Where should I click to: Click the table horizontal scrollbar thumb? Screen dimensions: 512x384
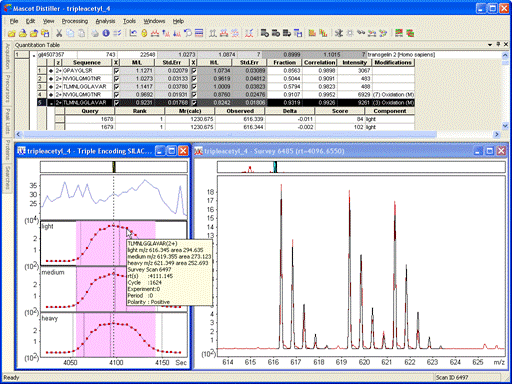(230, 134)
